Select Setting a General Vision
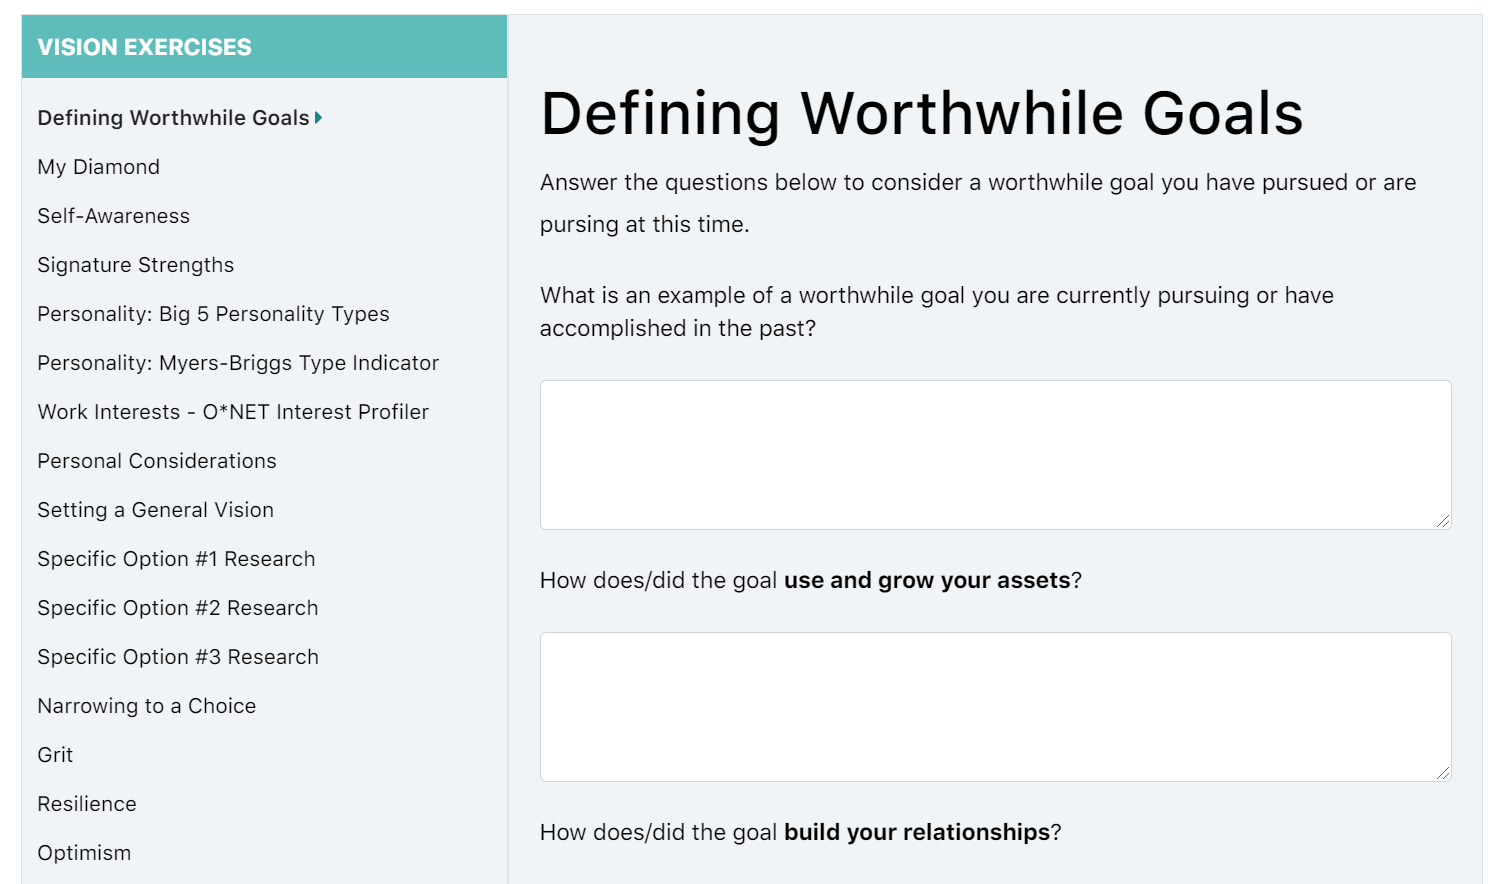 click(x=155, y=510)
